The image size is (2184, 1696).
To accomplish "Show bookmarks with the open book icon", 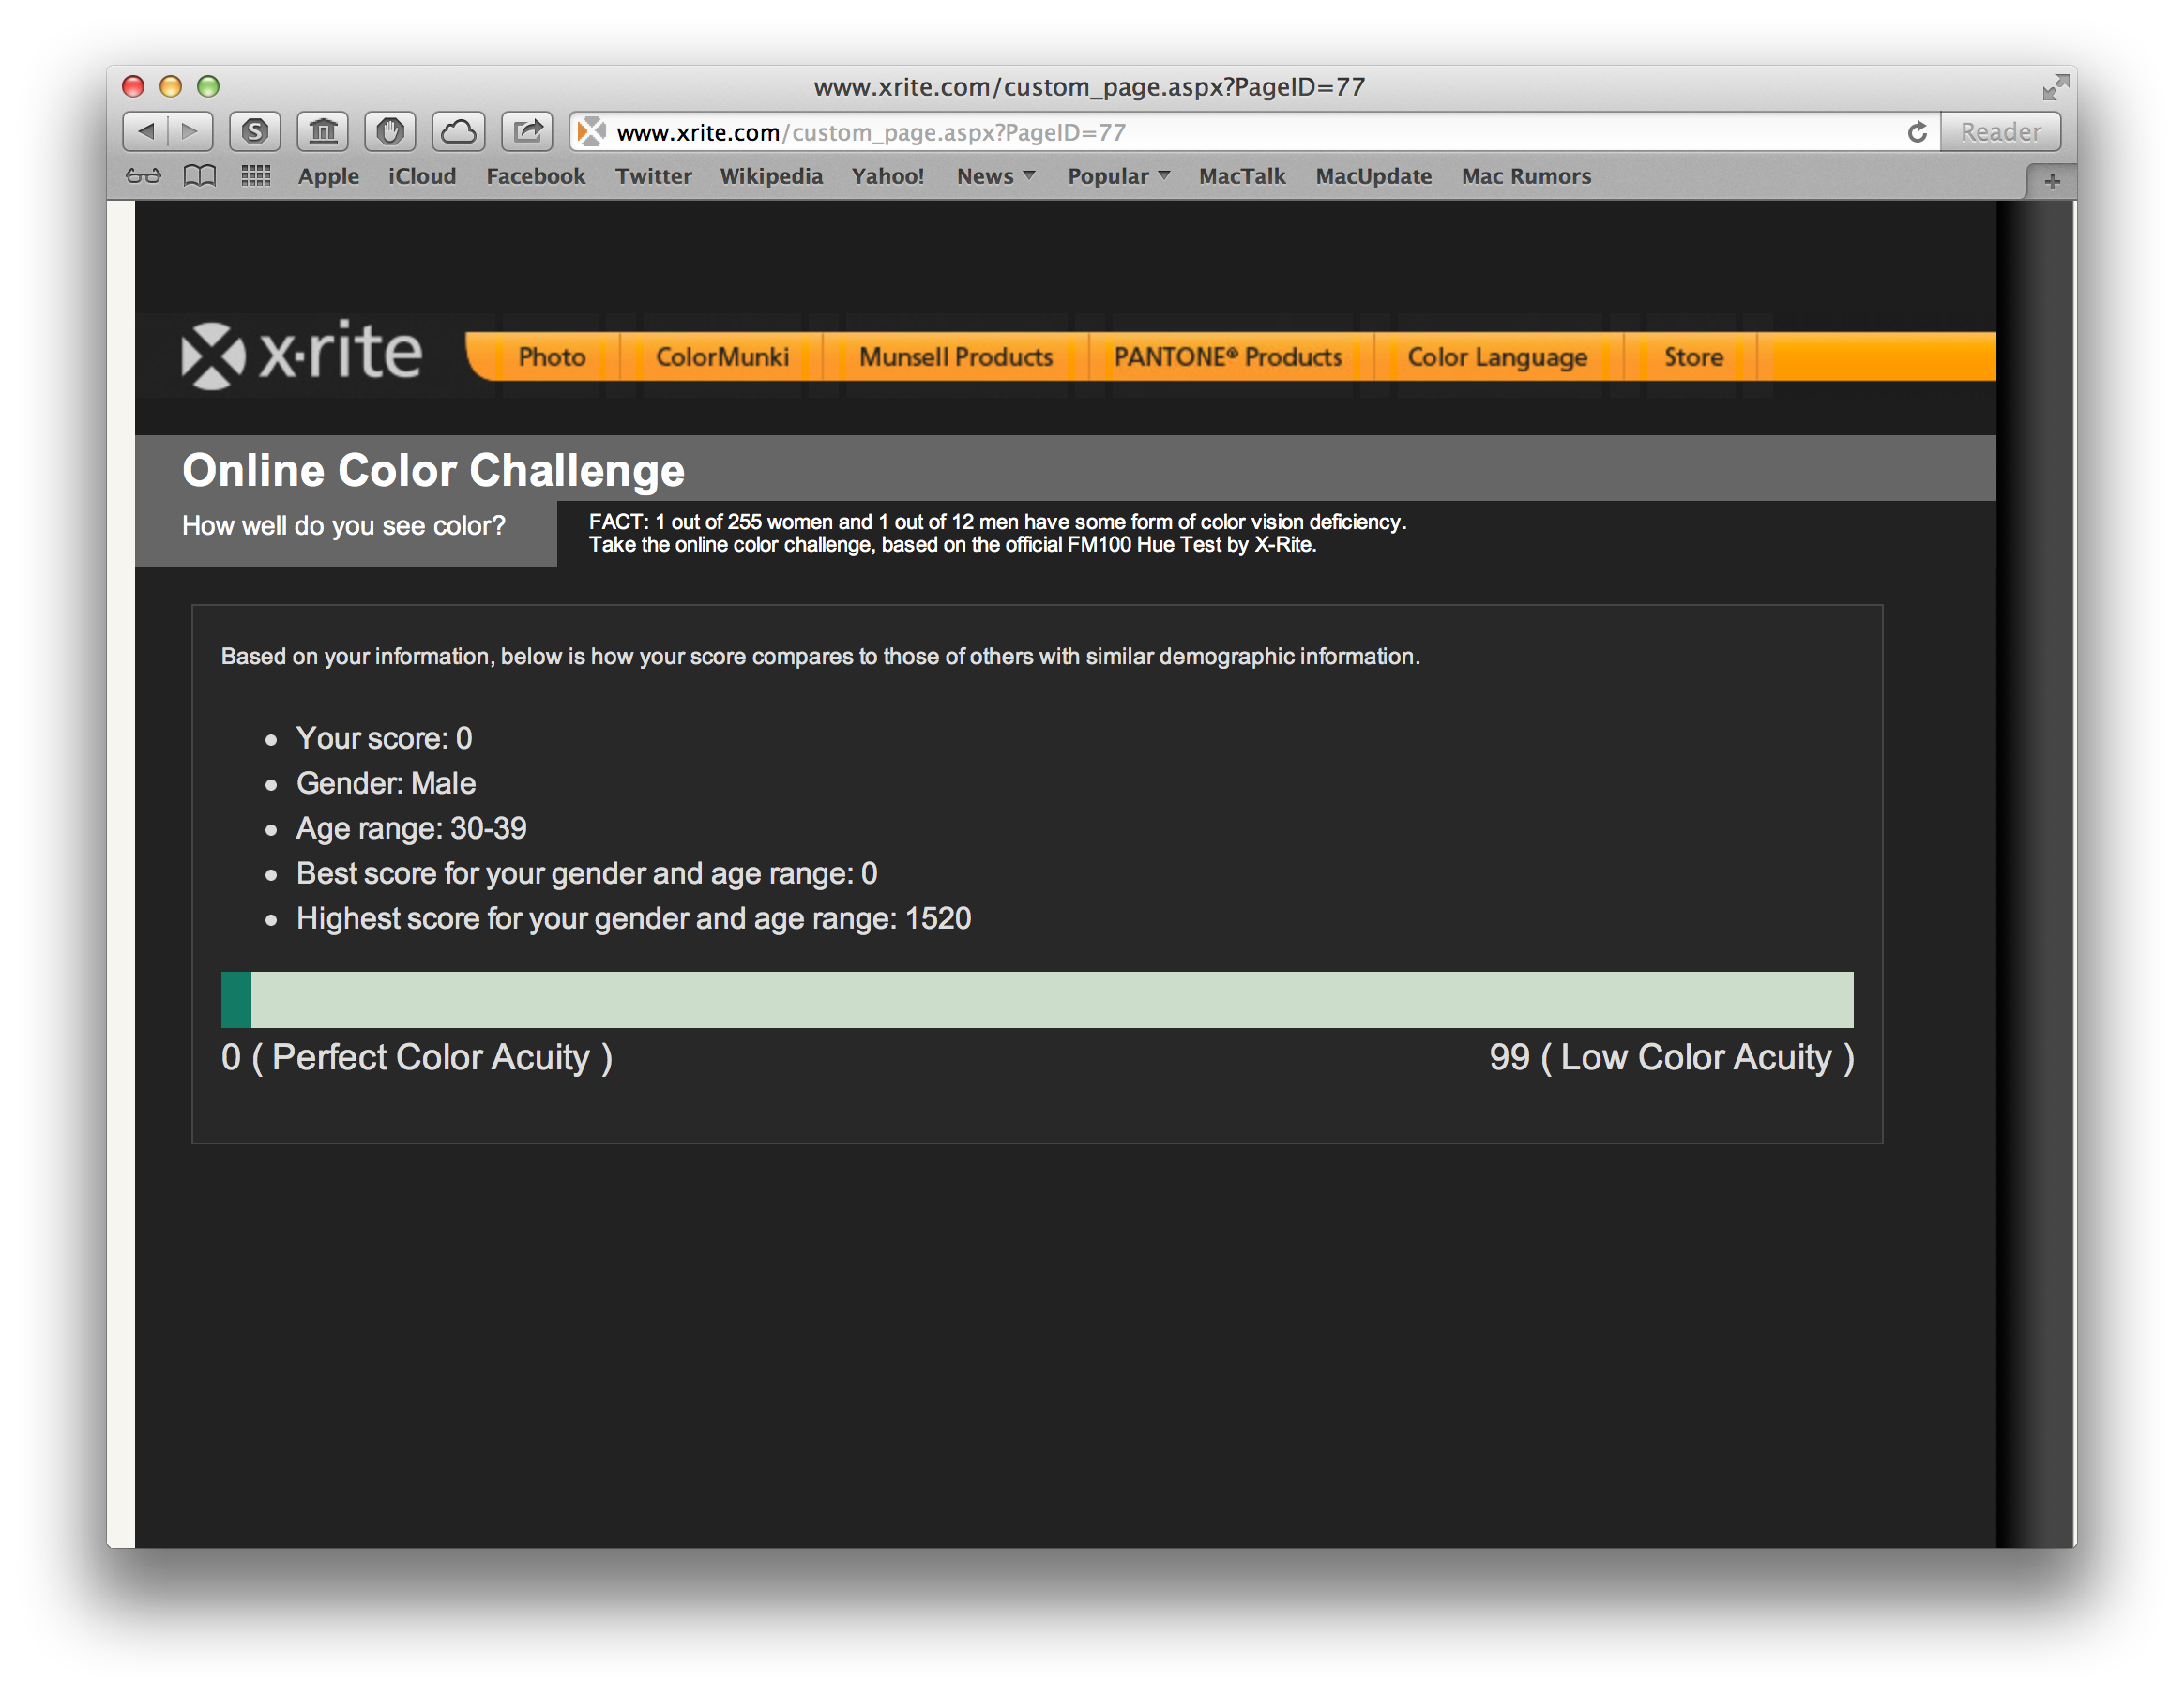I will point(200,176).
